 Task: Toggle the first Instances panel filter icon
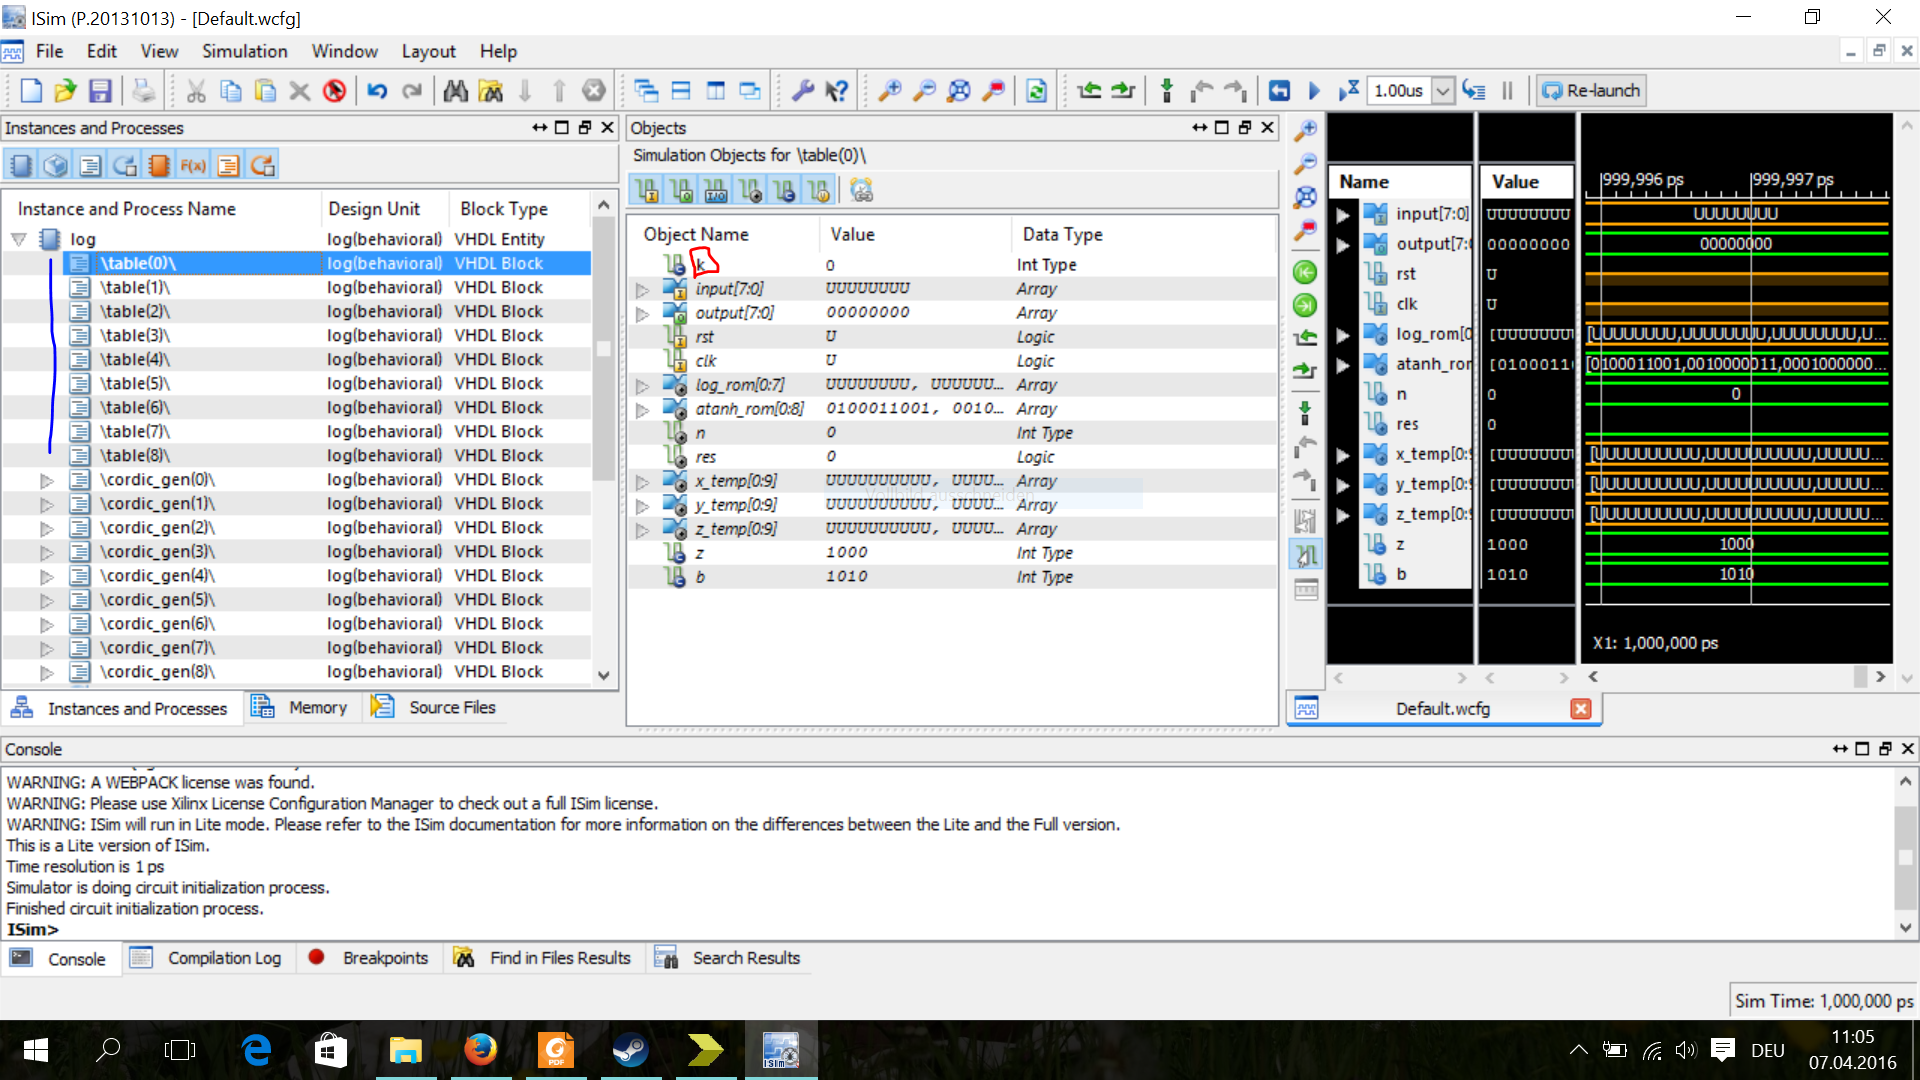(x=21, y=165)
